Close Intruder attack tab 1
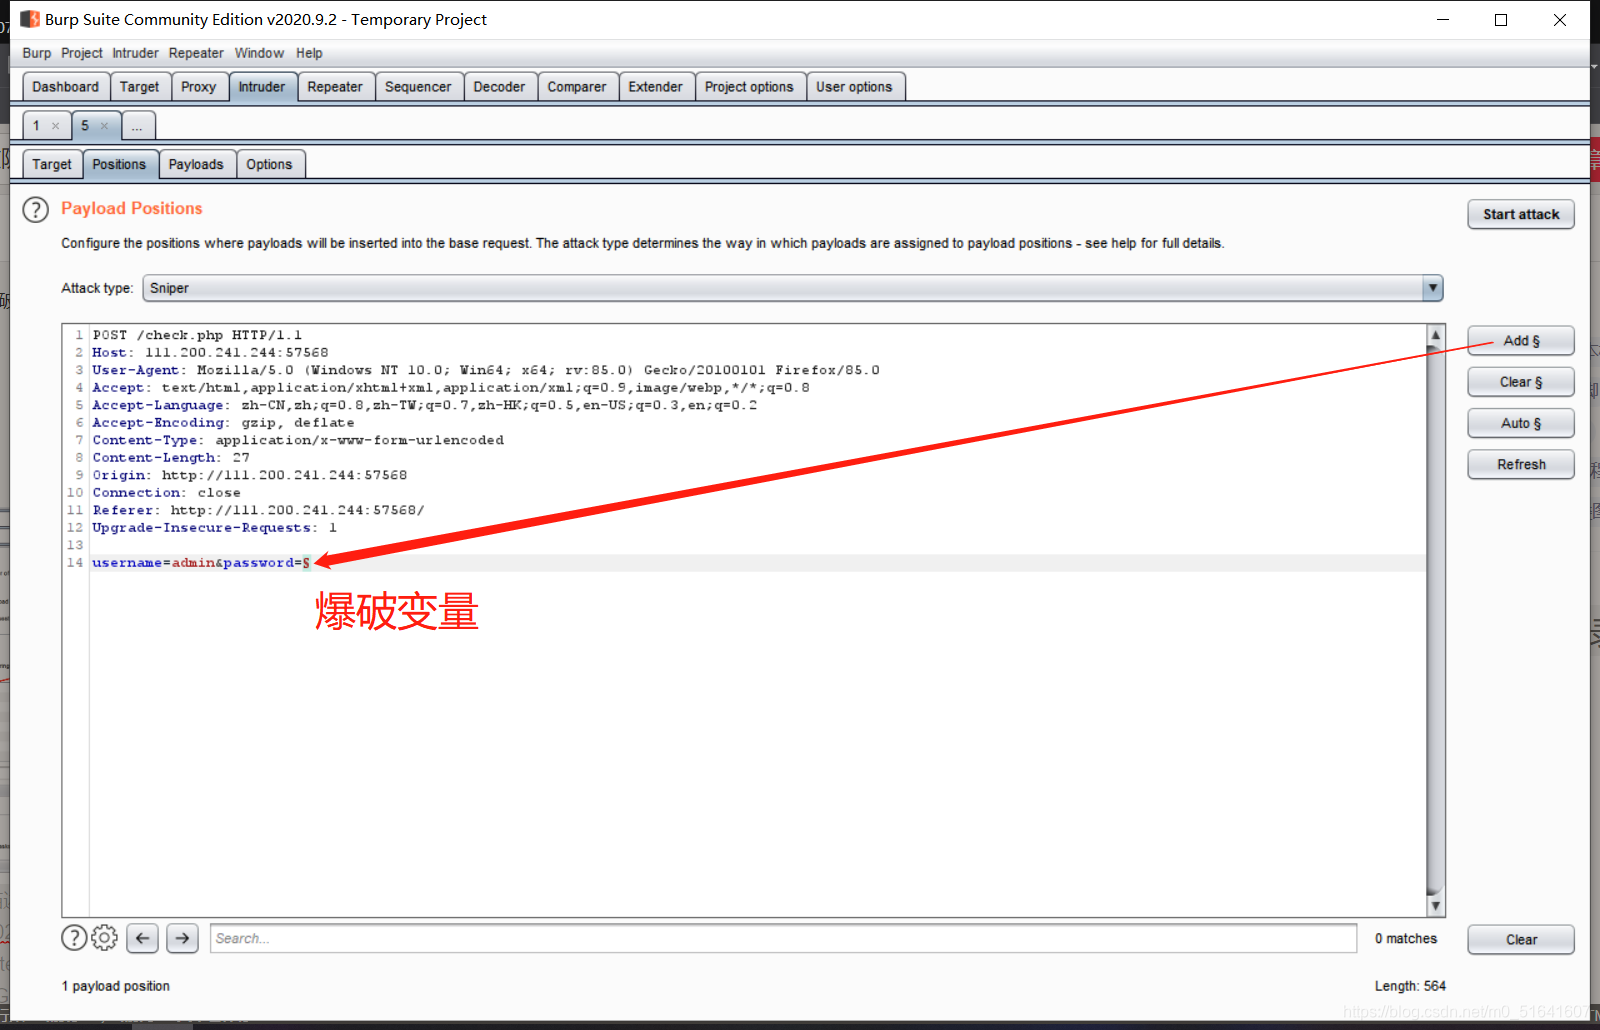 click(x=55, y=126)
